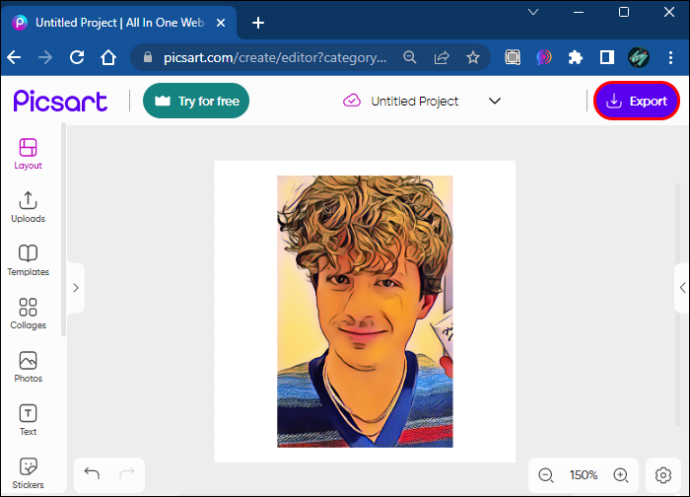Bookmark this page with star icon
The image size is (690, 497).
coord(473,57)
